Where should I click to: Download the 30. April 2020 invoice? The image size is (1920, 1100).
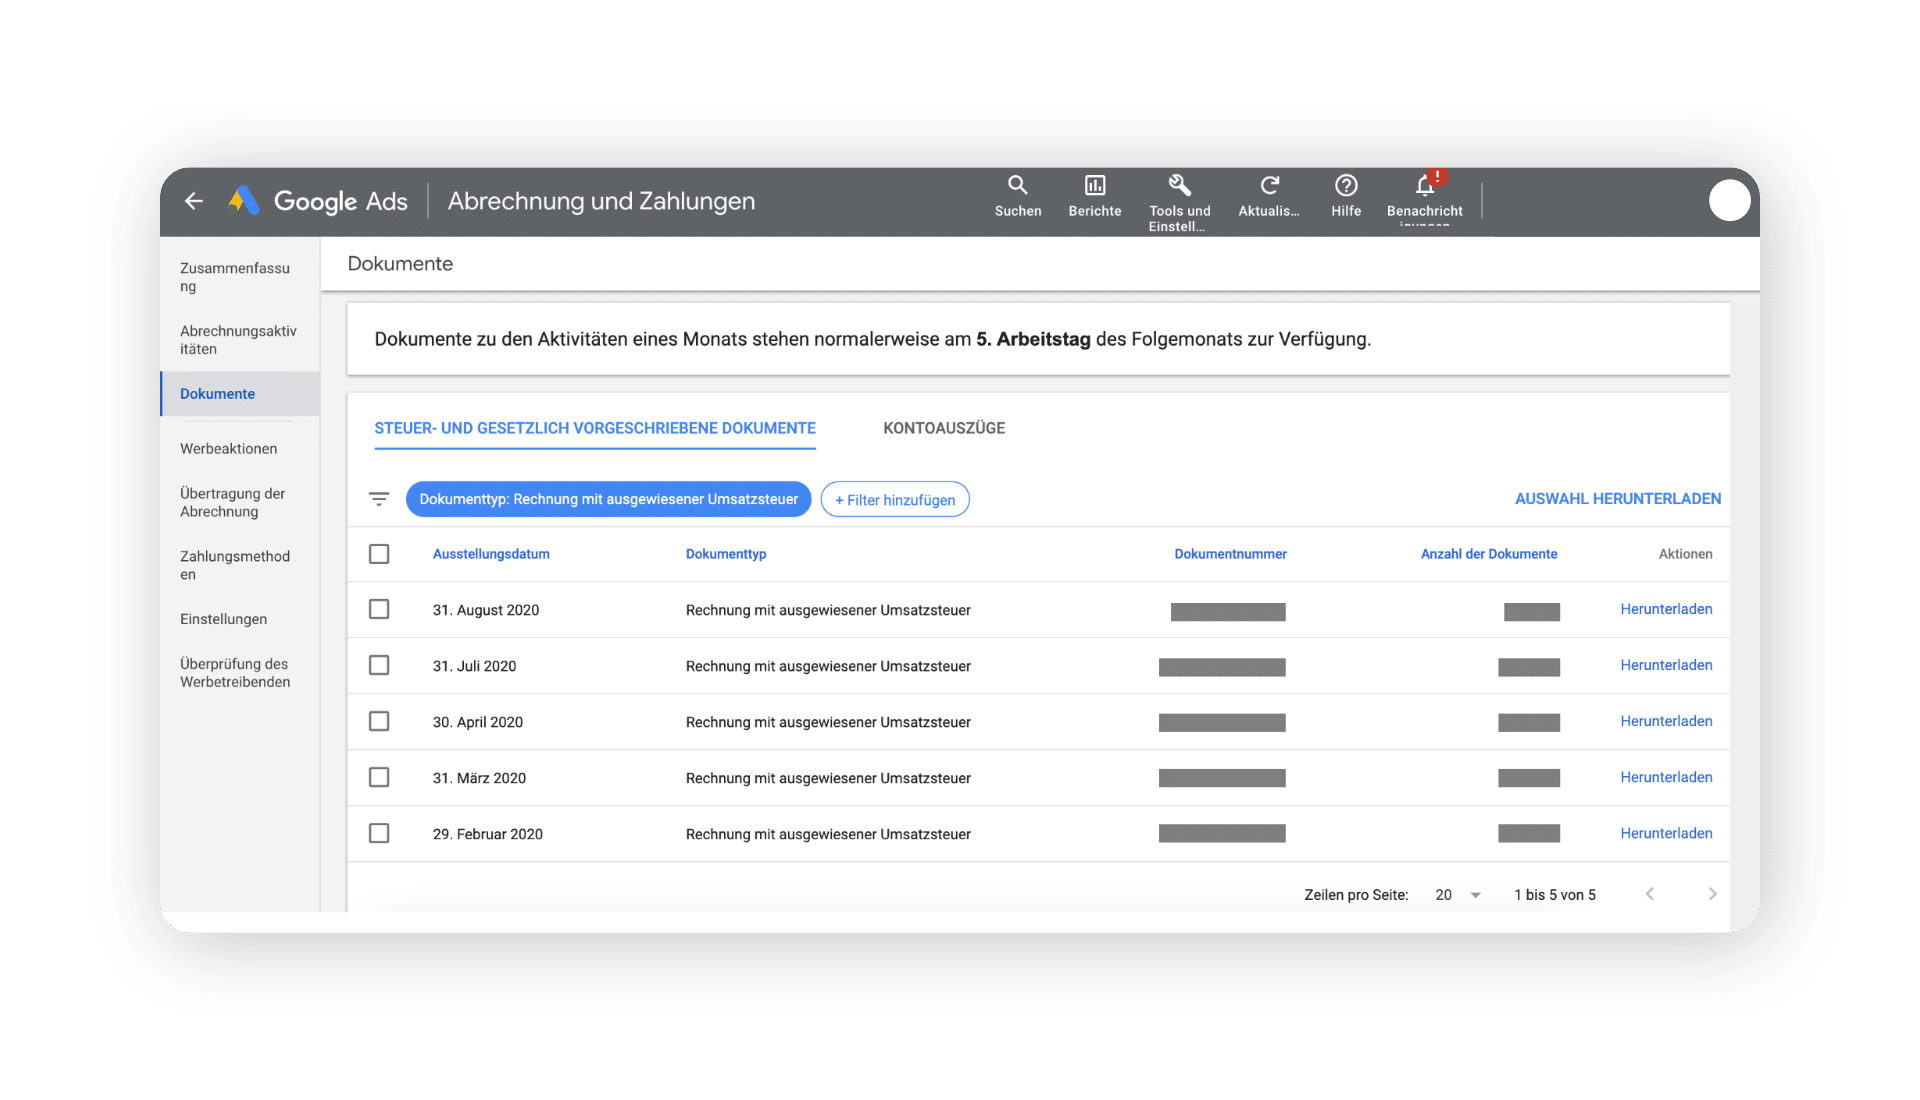1666,721
